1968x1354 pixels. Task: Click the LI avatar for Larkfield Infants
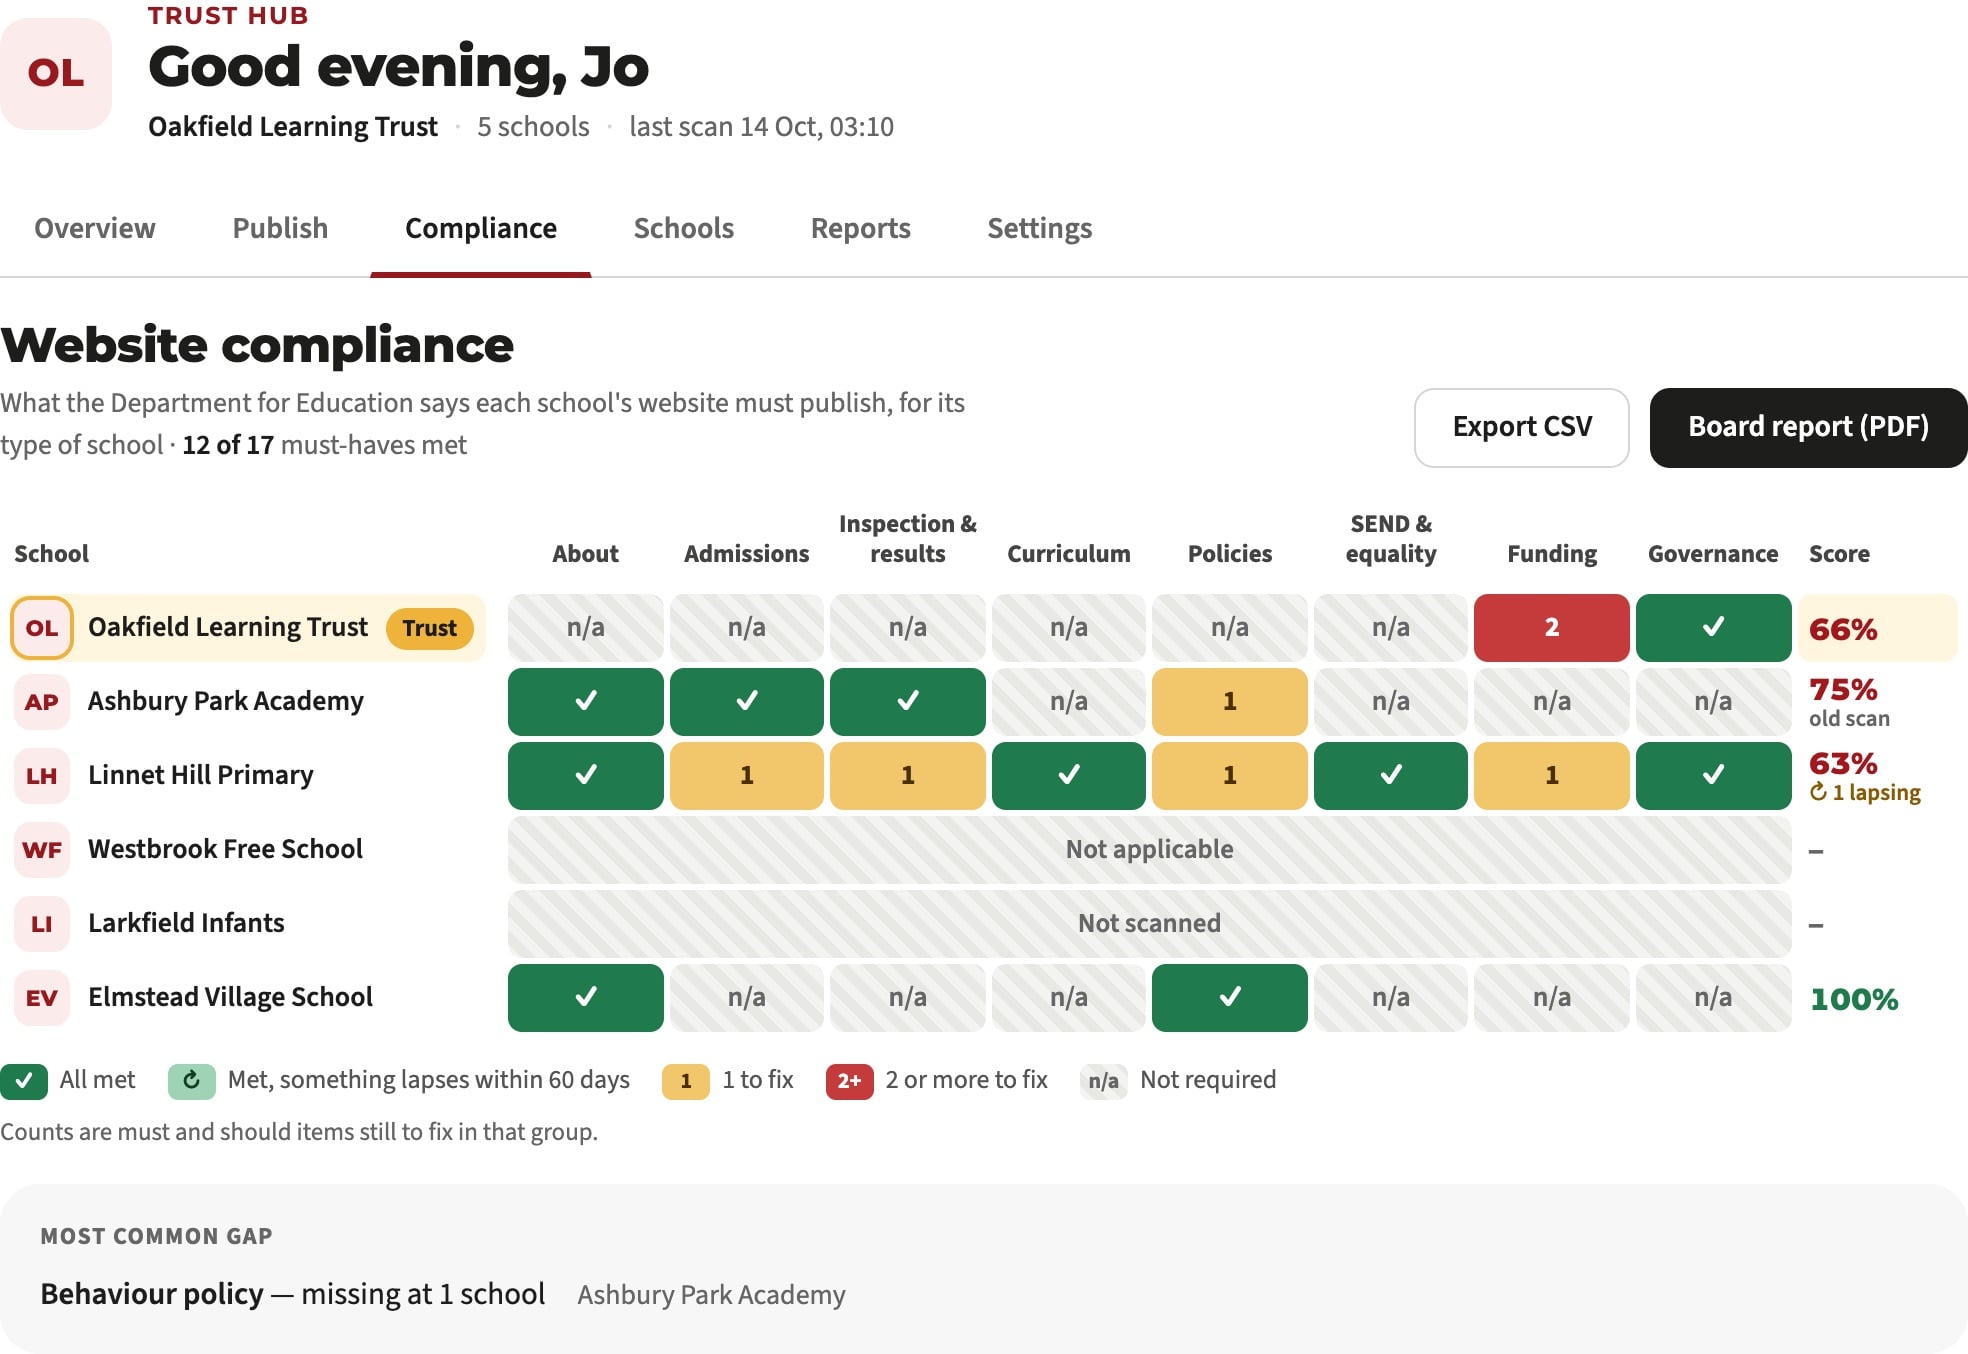(x=42, y=924)
